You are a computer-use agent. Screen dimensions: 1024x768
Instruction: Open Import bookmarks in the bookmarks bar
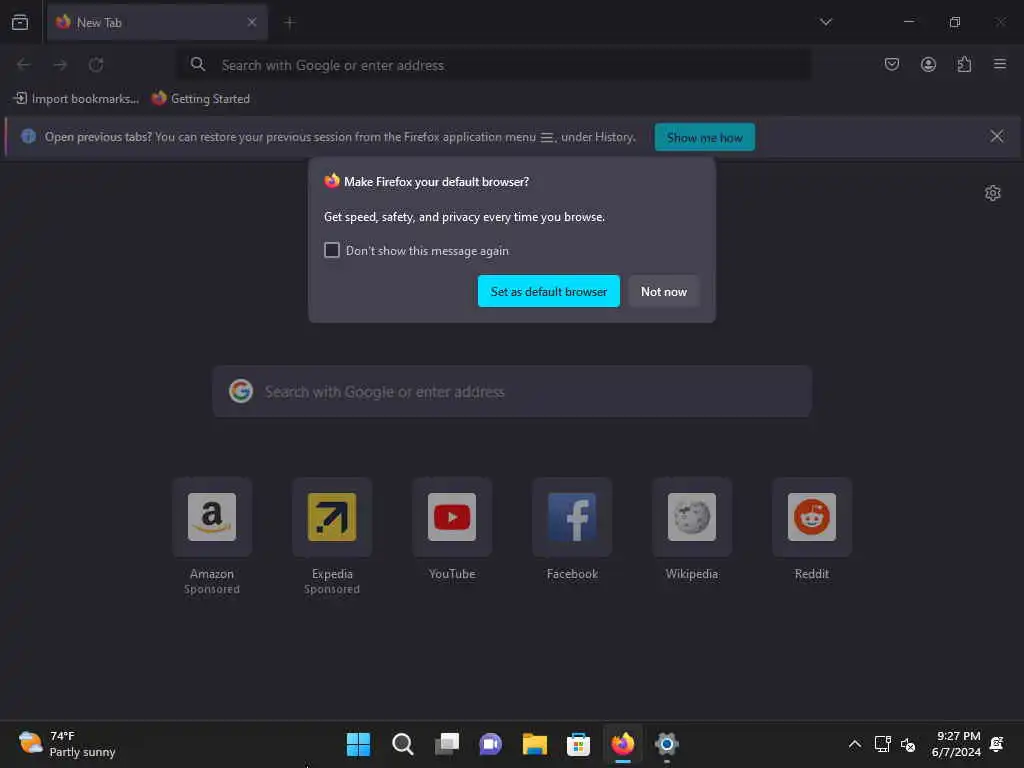pyautogui.click(x=76, y=99)
